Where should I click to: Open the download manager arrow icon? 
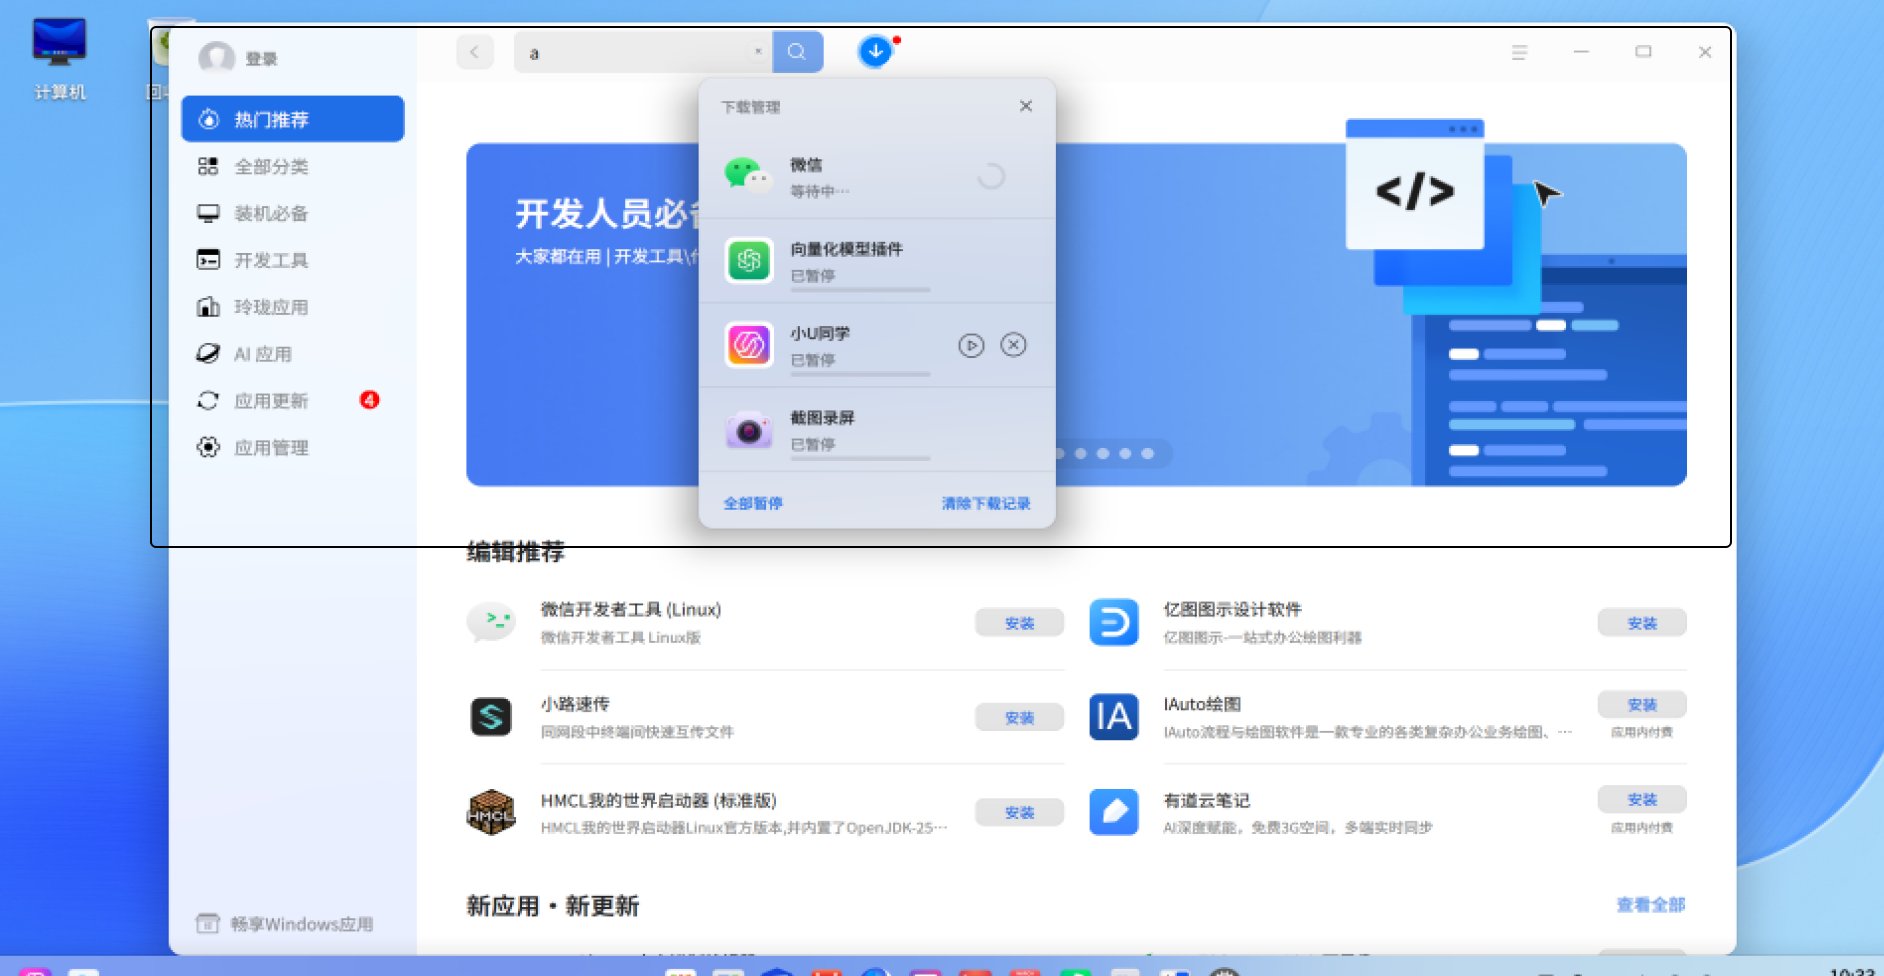tap(875, 51)
